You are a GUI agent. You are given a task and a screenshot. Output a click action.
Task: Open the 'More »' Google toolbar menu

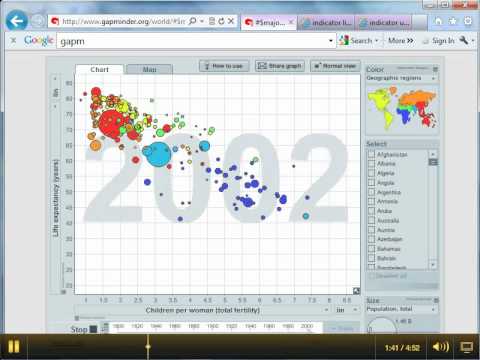click(x=401, y=41)
